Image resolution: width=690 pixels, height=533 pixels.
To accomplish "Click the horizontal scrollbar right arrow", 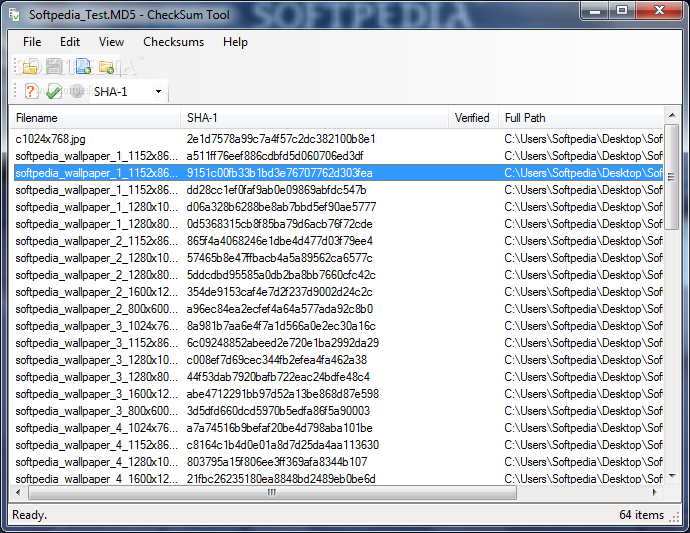I will click(655, 492).
